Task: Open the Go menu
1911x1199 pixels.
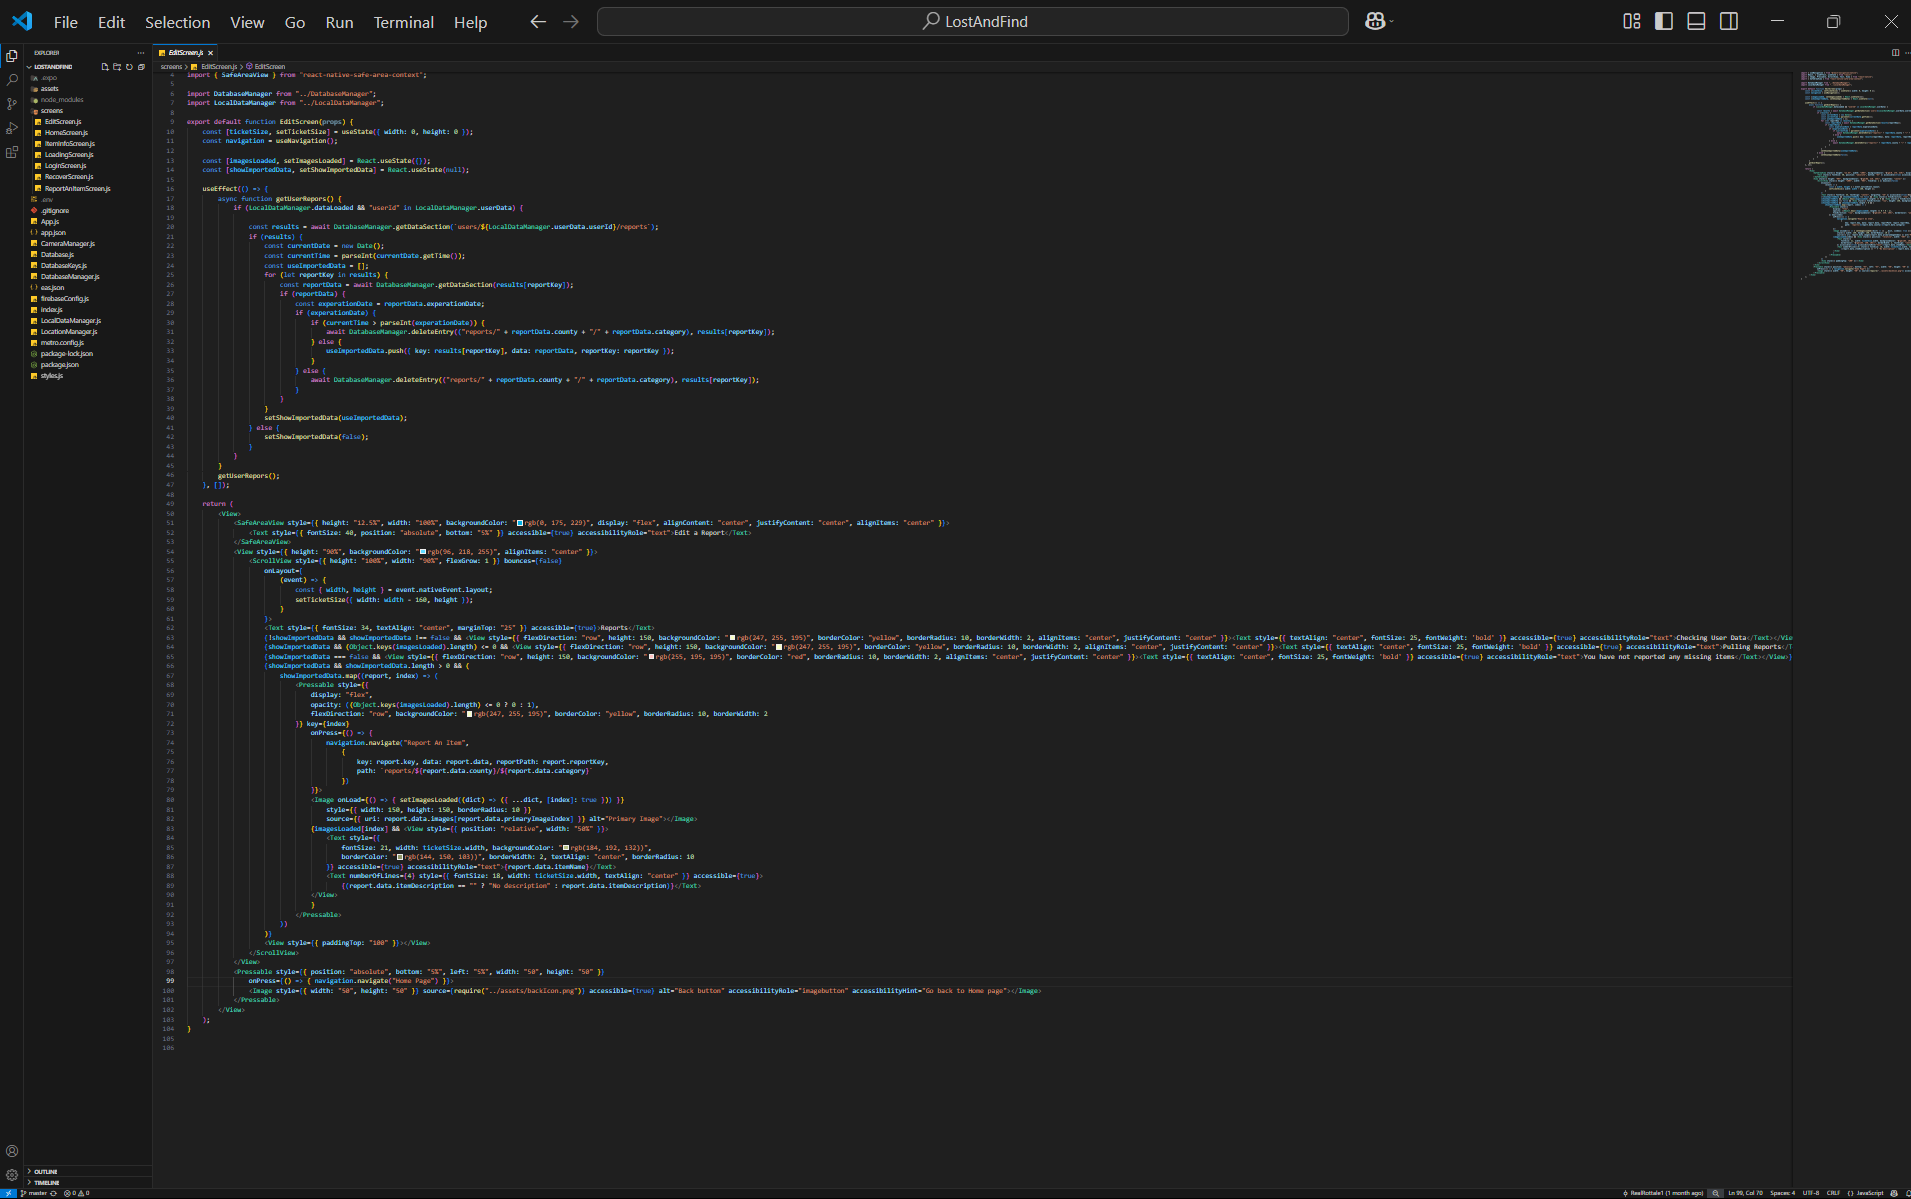Action: 295,22
